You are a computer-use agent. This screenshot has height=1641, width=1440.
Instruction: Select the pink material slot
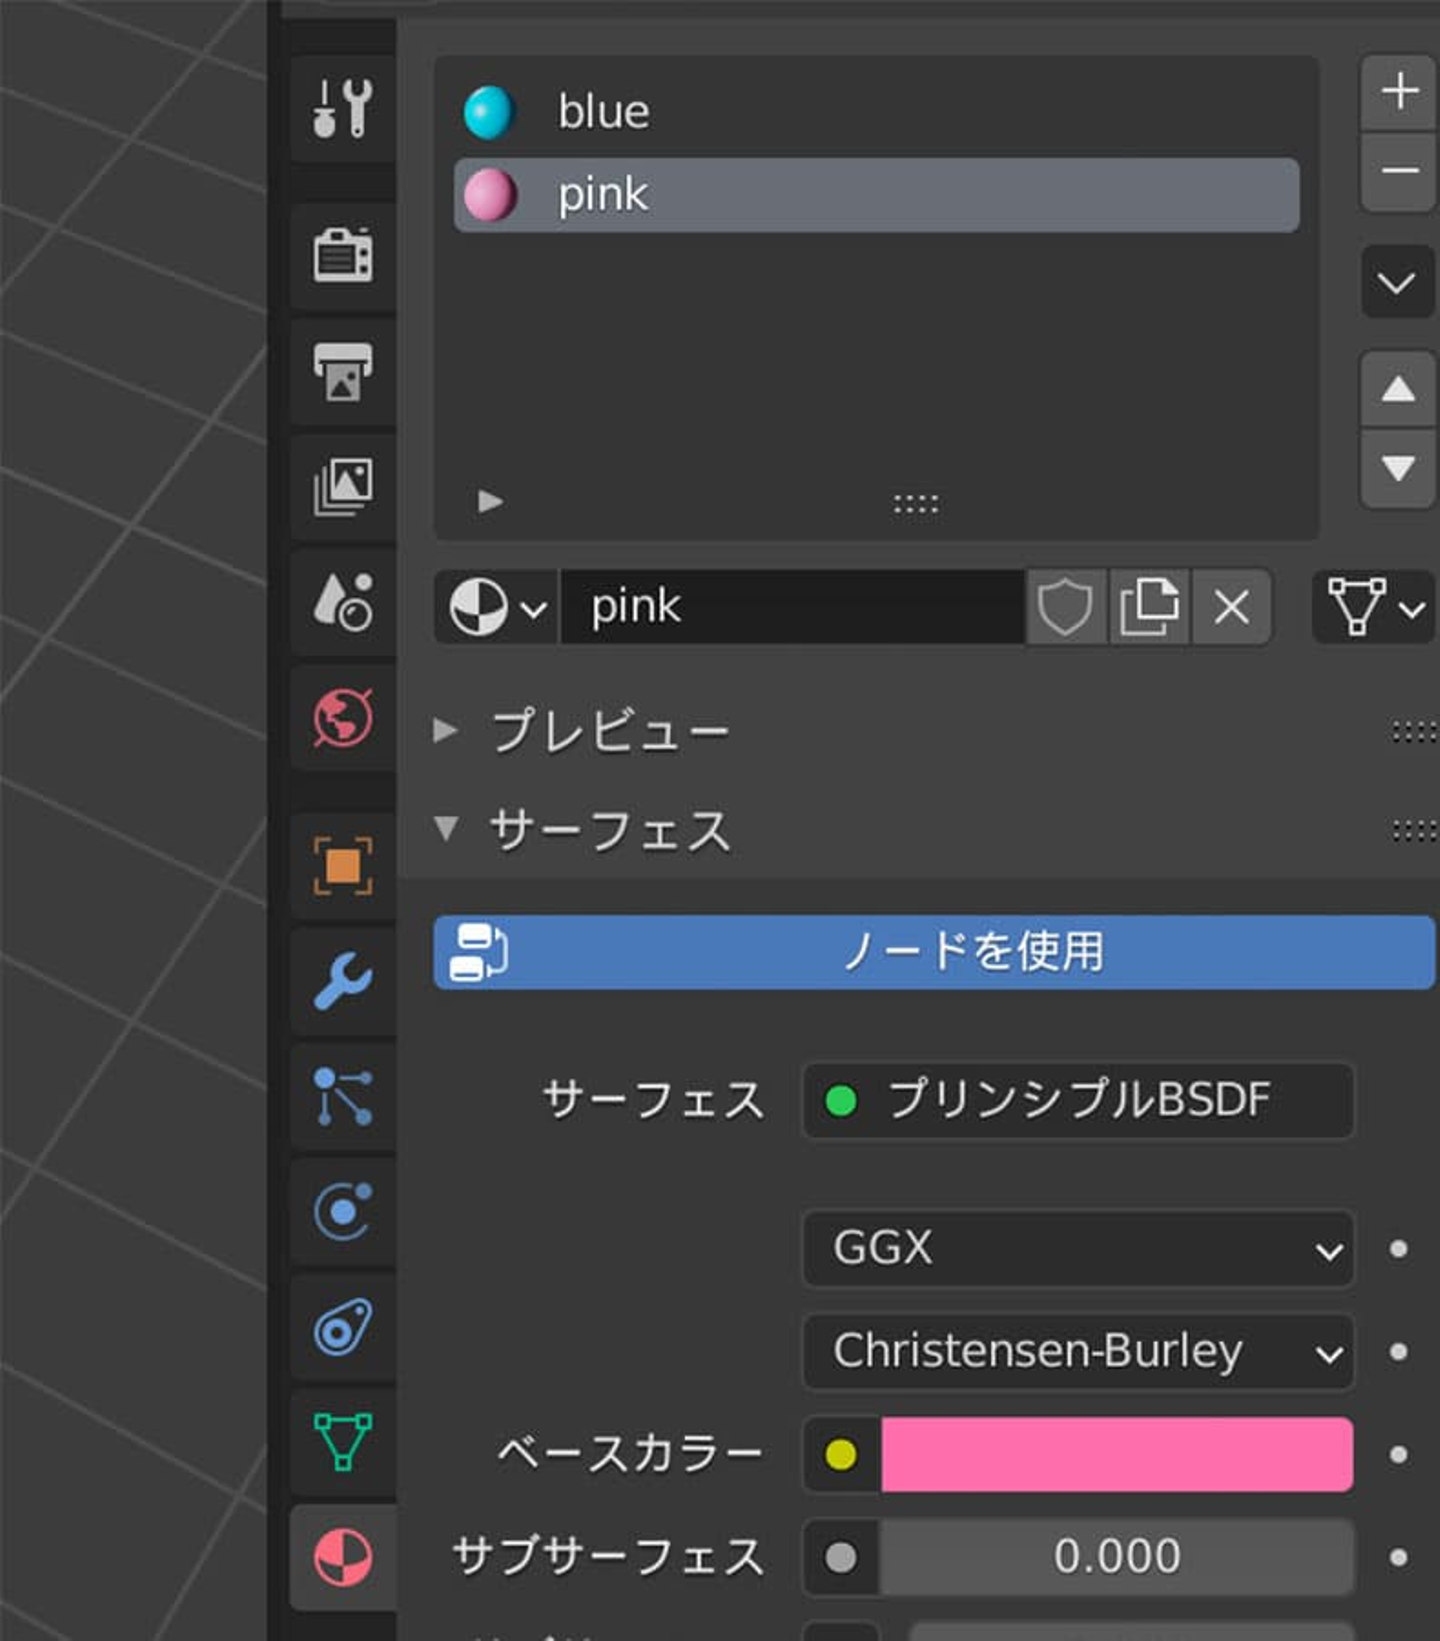(877, 195)
